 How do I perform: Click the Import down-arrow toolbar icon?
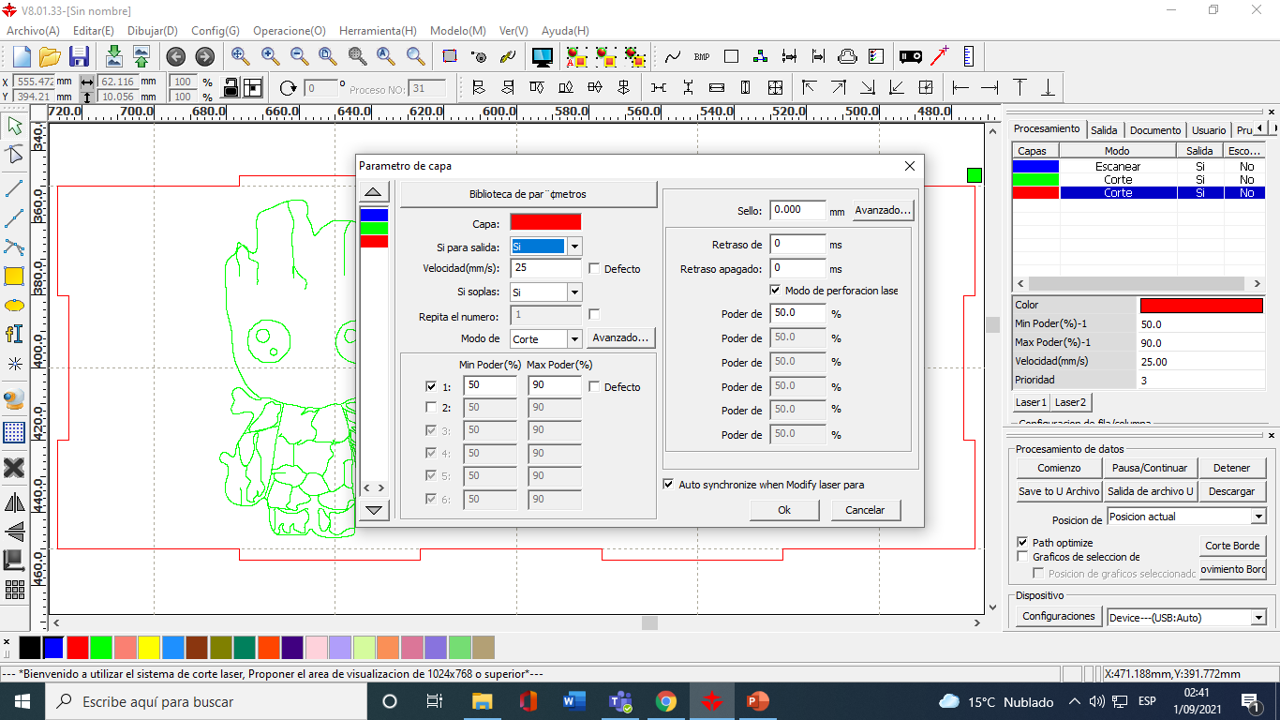(113, 57)
